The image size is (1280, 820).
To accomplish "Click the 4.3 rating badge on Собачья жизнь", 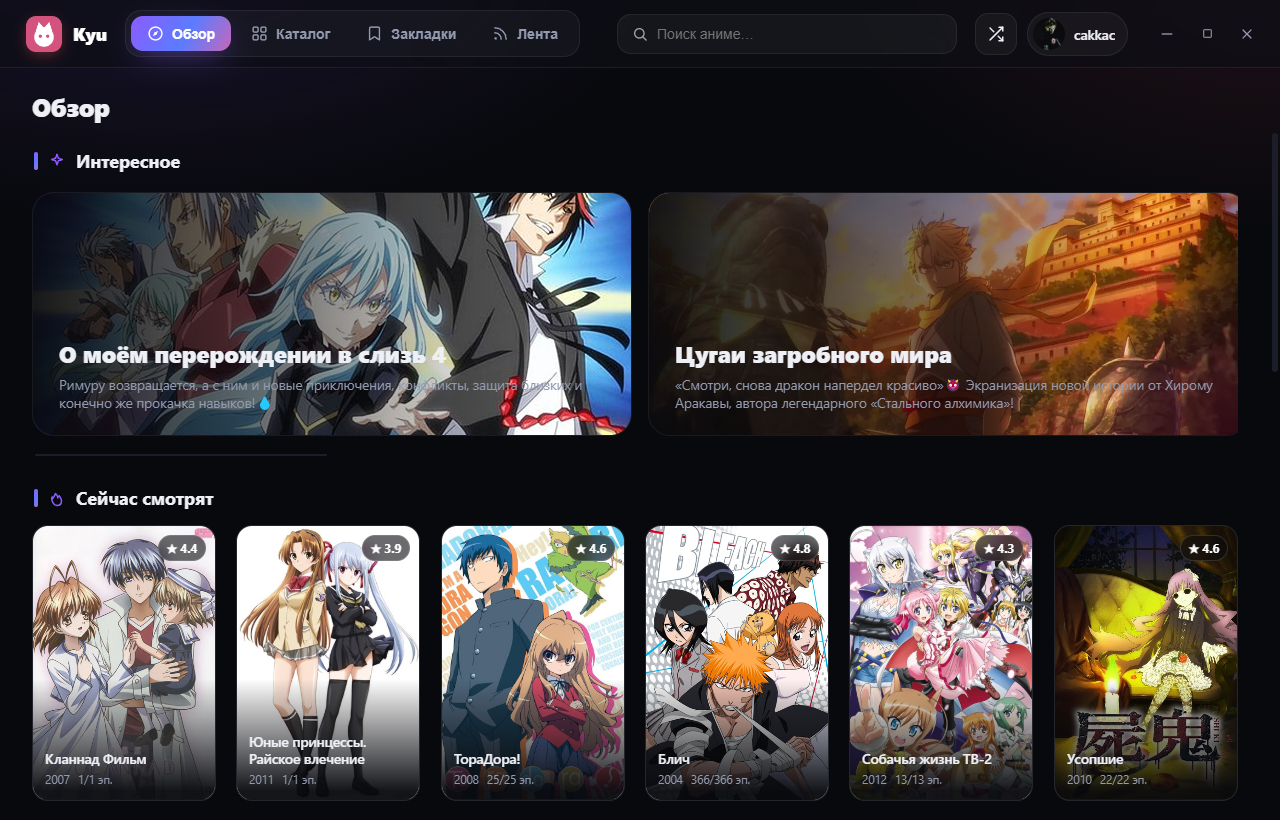I will [999, 548].
